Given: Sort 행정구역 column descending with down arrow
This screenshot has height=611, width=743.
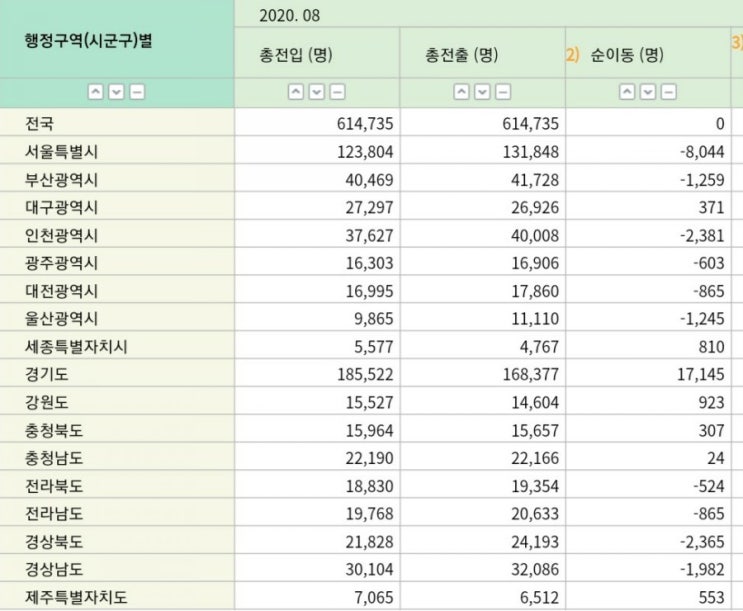Looking at the screenshot, I should (117, 92).
